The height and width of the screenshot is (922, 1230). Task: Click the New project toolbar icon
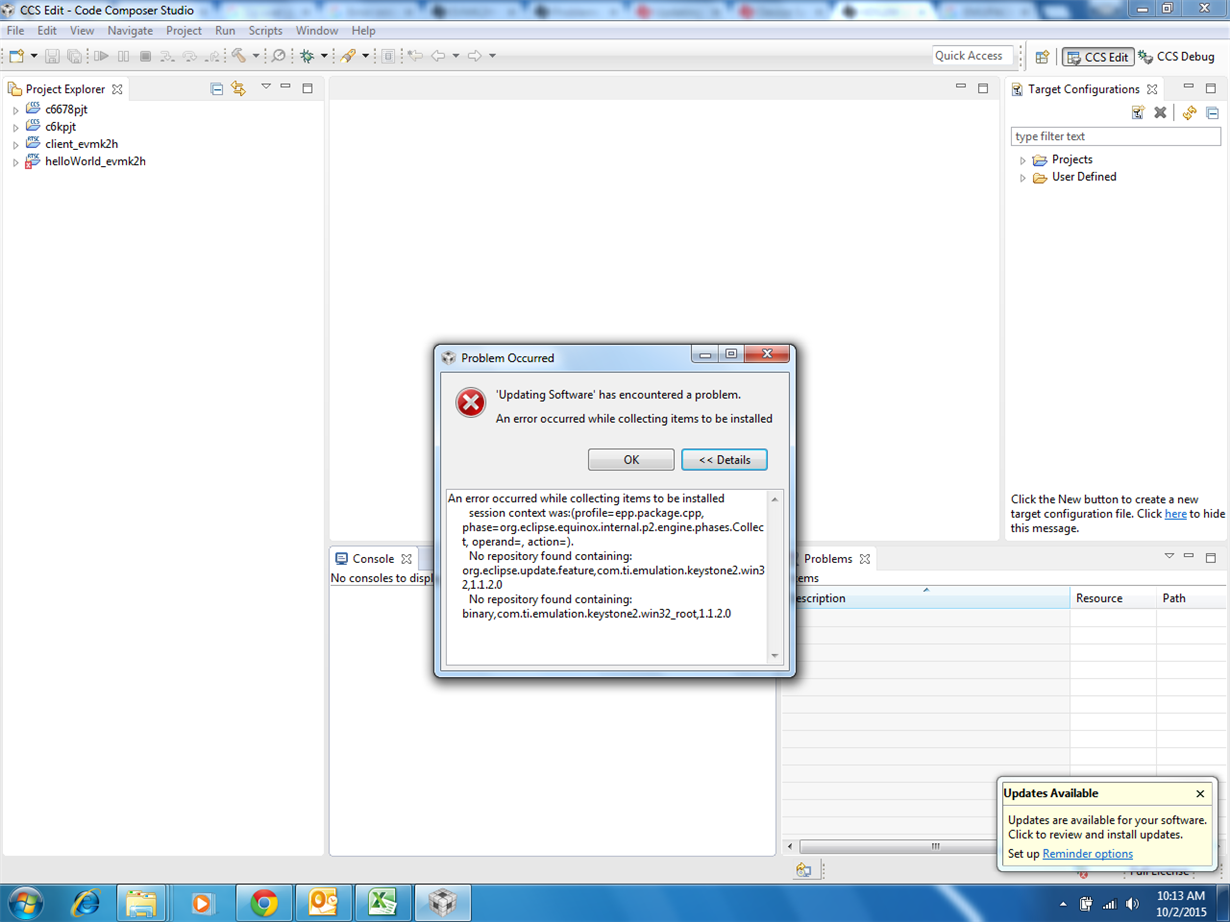[17, 56]
